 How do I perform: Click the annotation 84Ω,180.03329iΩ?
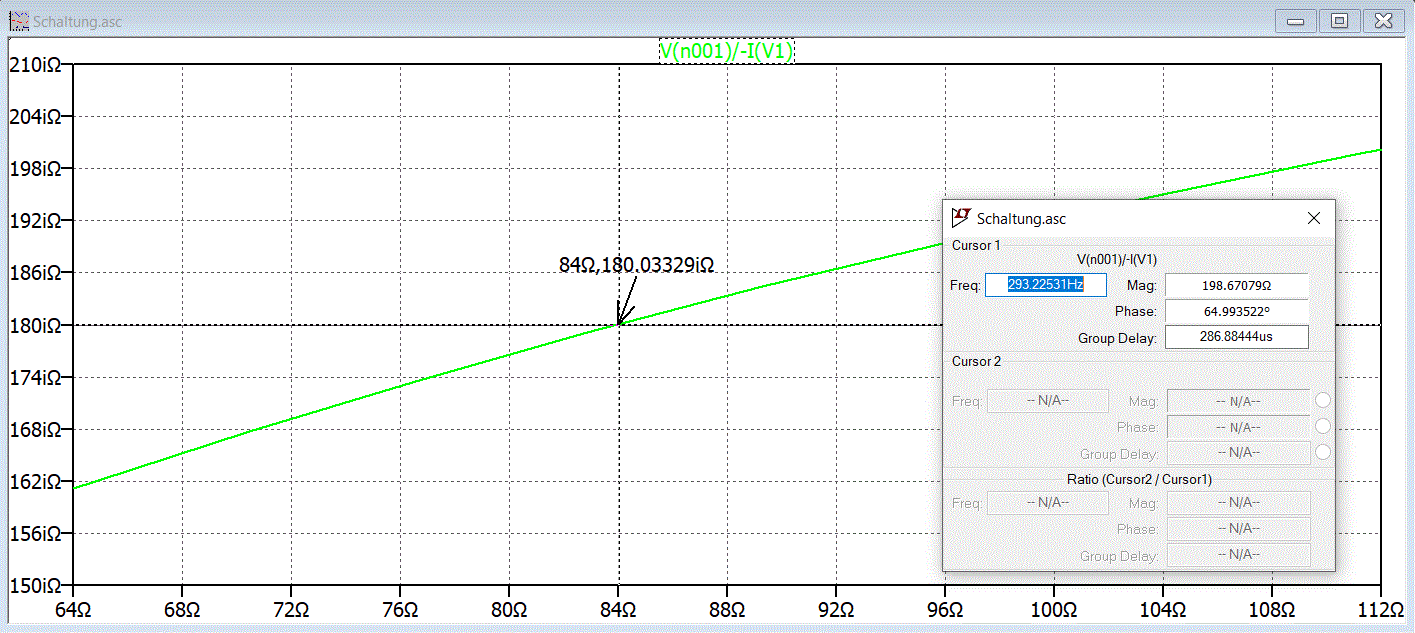(x=637, y=265)
